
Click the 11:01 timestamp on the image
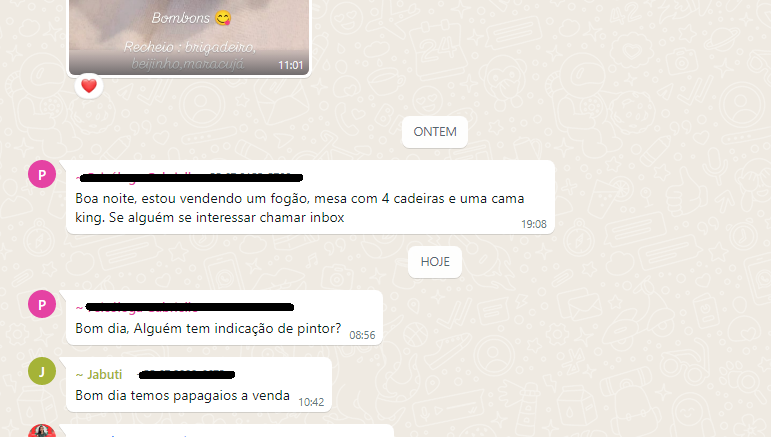291,65
